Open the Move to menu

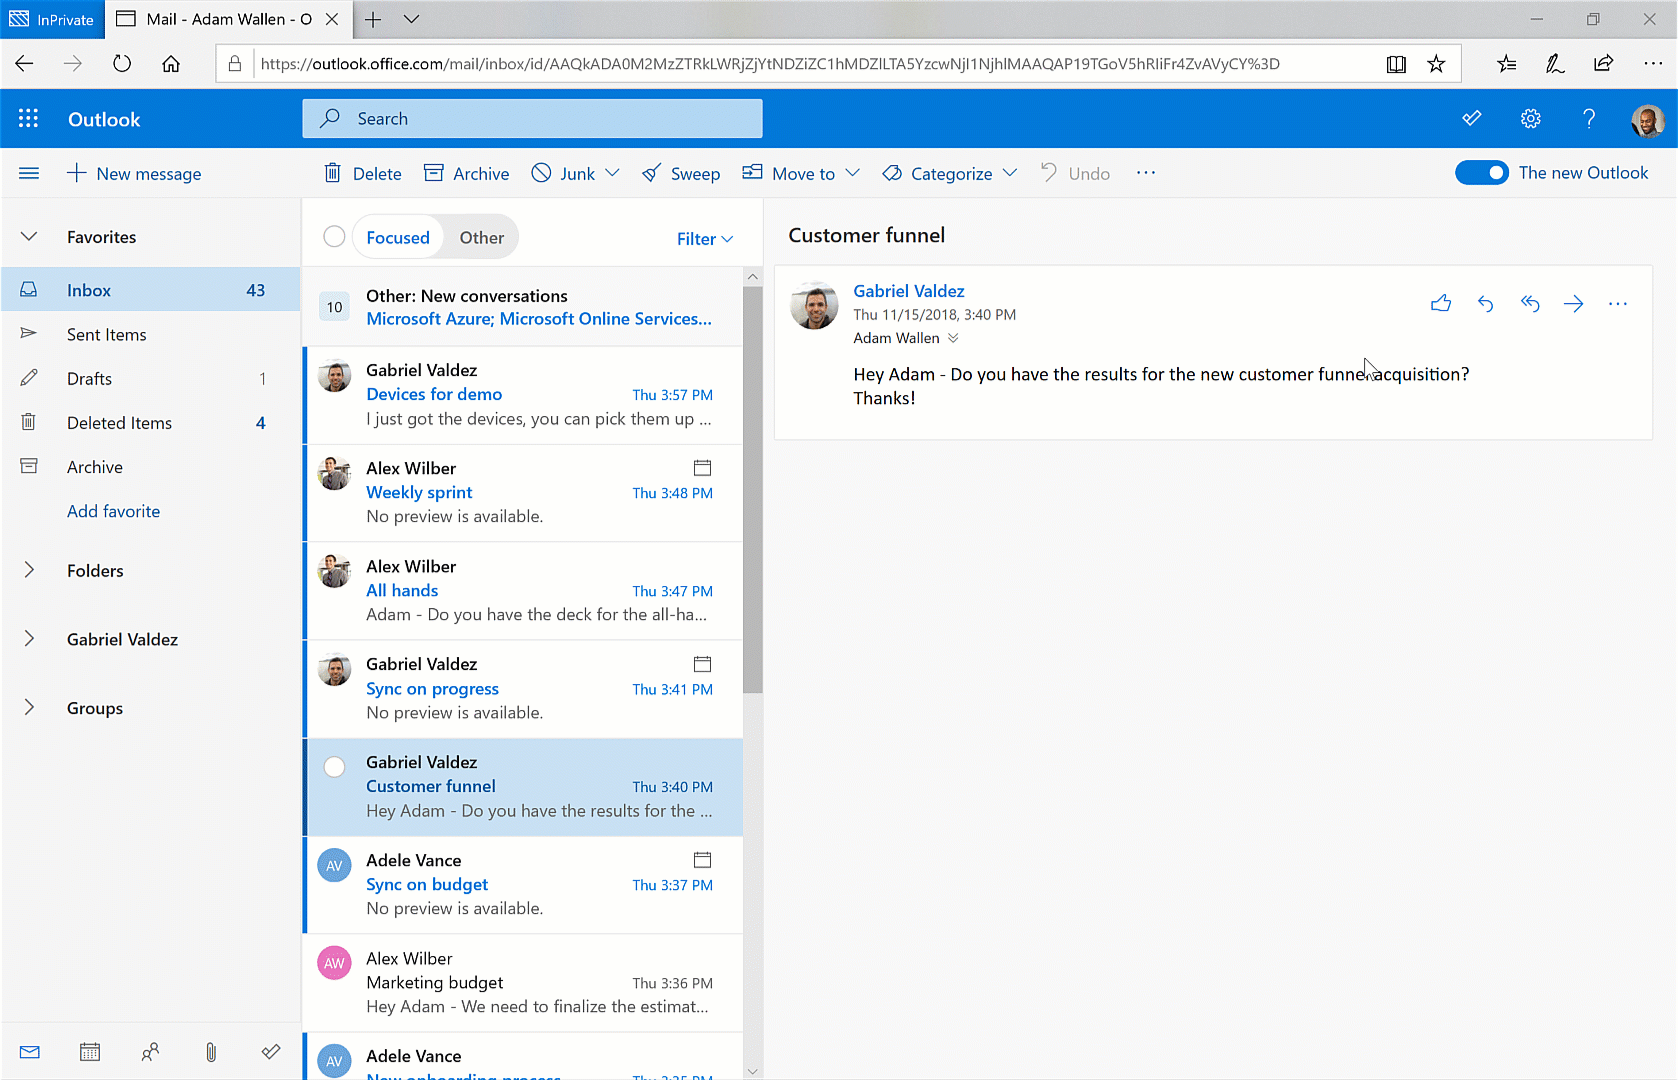800,173
